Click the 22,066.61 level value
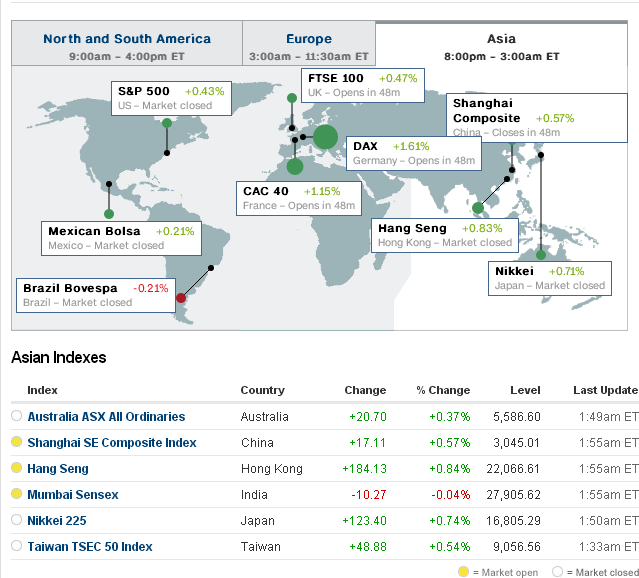 pyautogui.click(x=513, y=469)
